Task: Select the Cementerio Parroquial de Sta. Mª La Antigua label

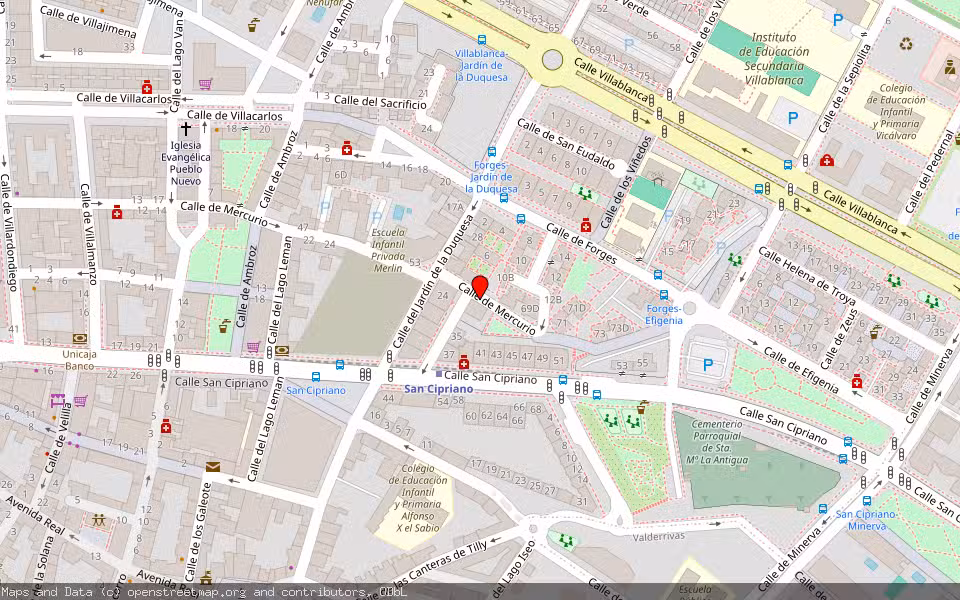Action: pyautogui.click(x=717, y=442)
